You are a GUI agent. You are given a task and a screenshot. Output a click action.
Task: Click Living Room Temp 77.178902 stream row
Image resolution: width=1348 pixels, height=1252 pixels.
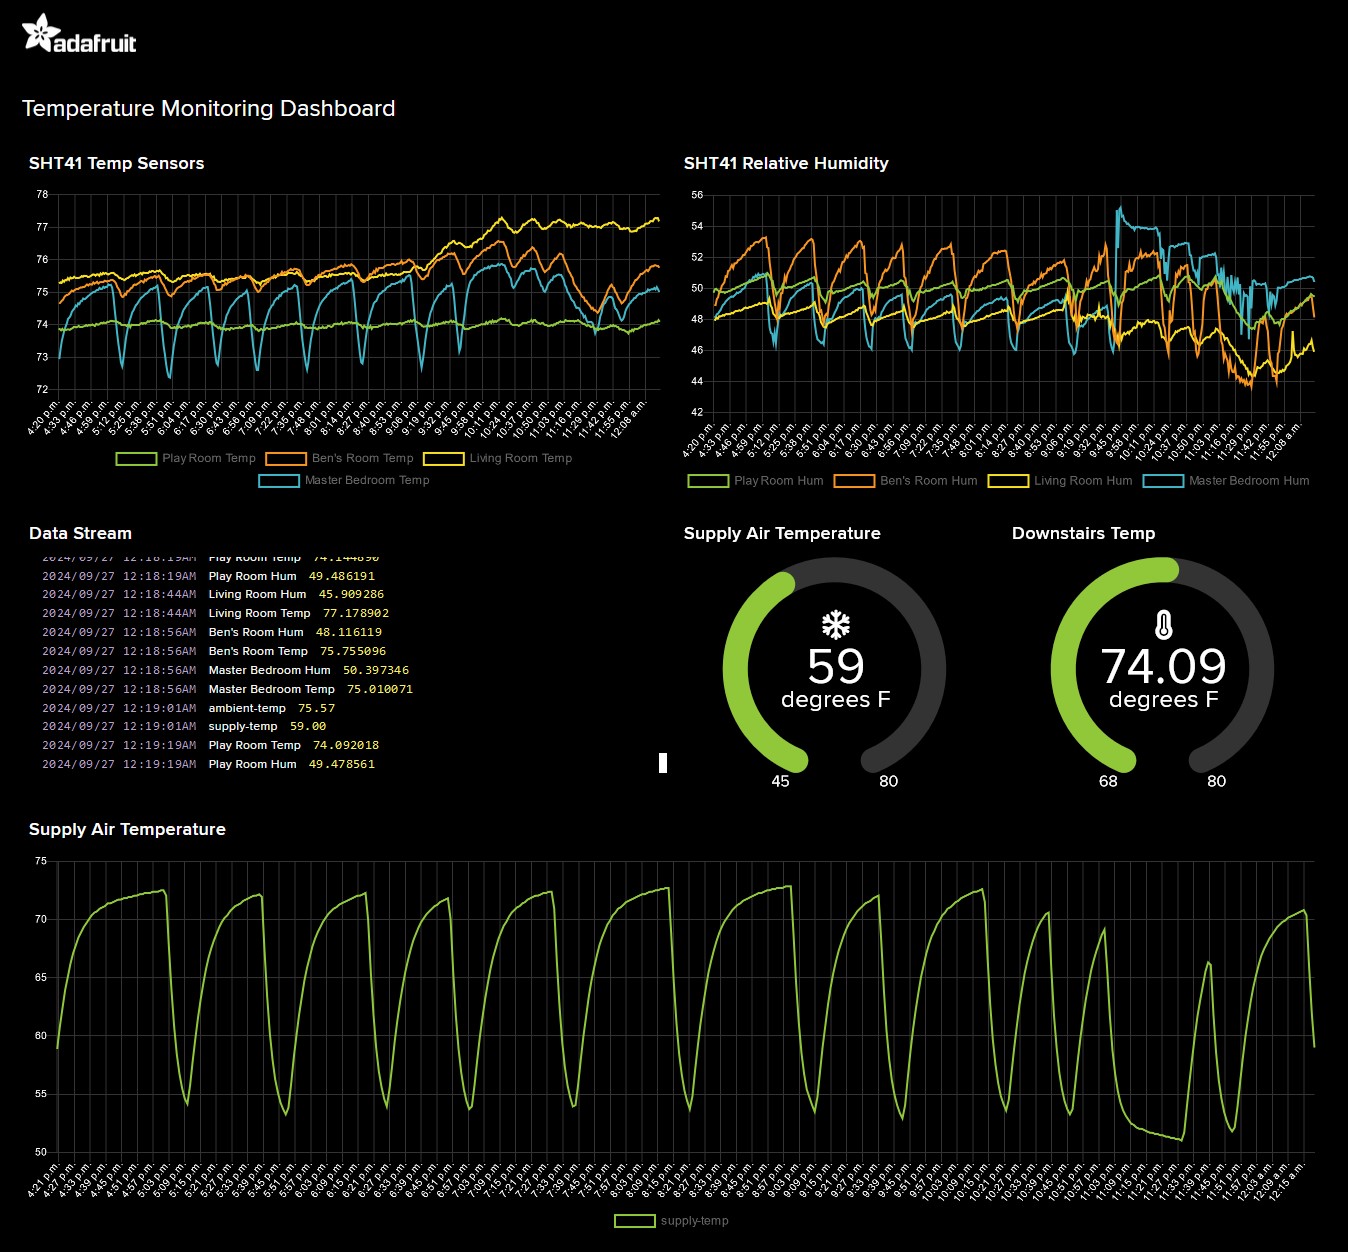pyautogui.click(x=216, y=613)
